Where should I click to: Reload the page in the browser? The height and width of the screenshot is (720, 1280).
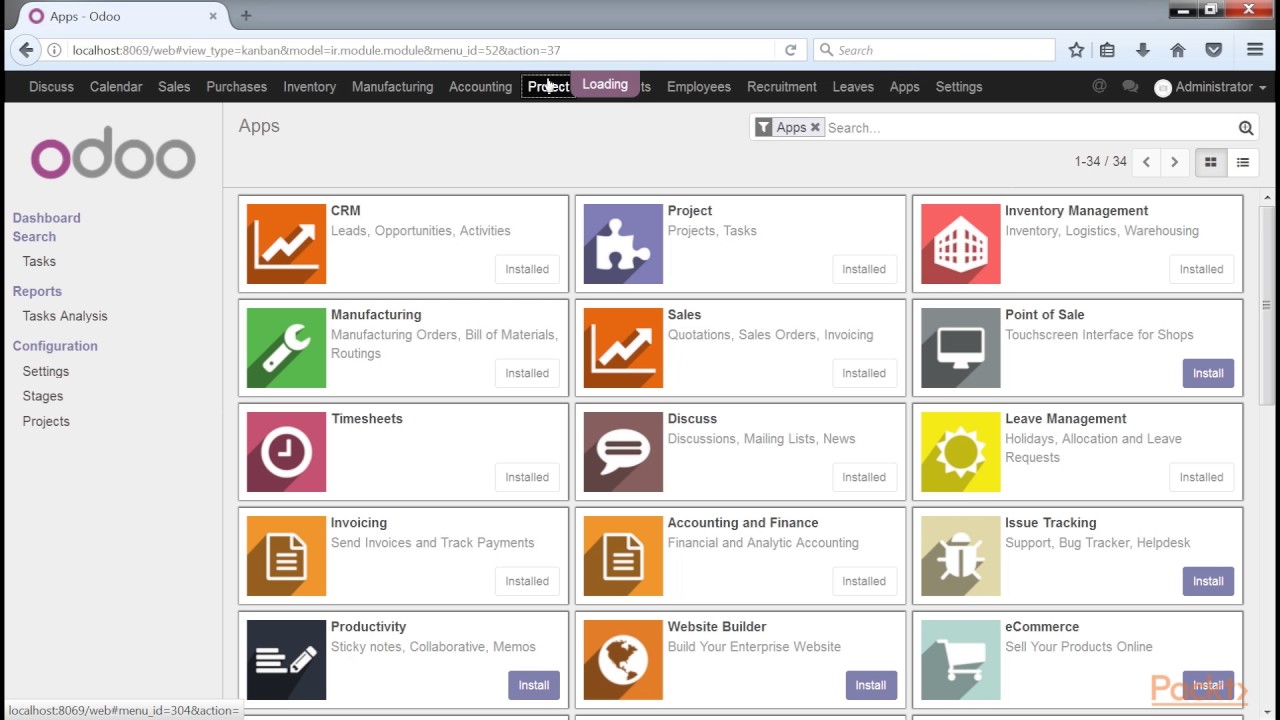(790, 50)
